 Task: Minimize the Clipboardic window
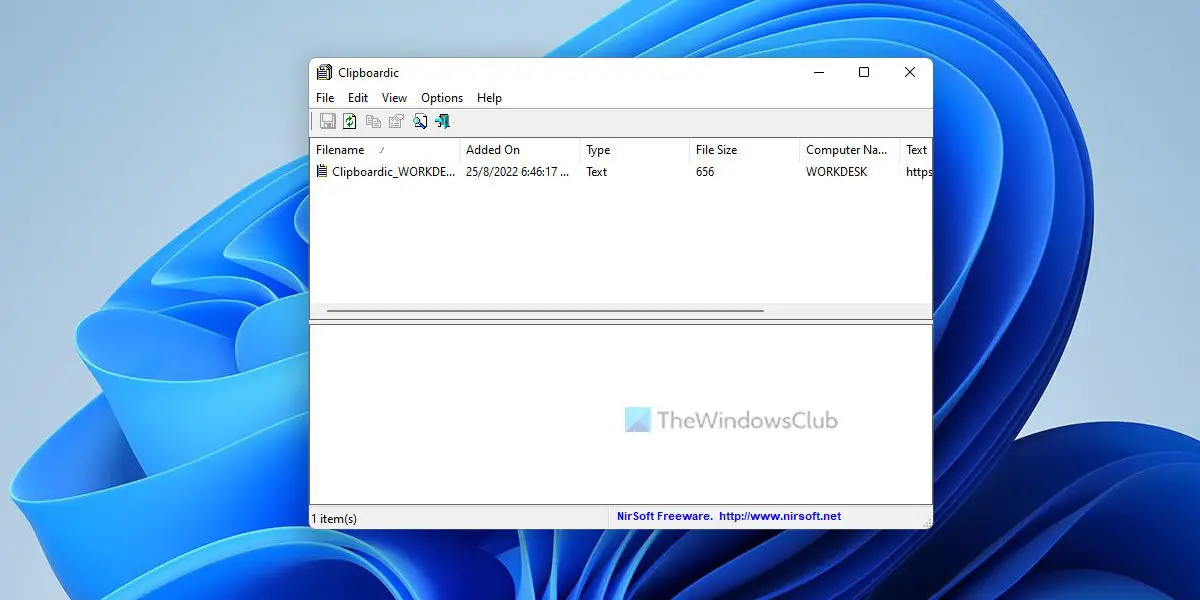818,72
